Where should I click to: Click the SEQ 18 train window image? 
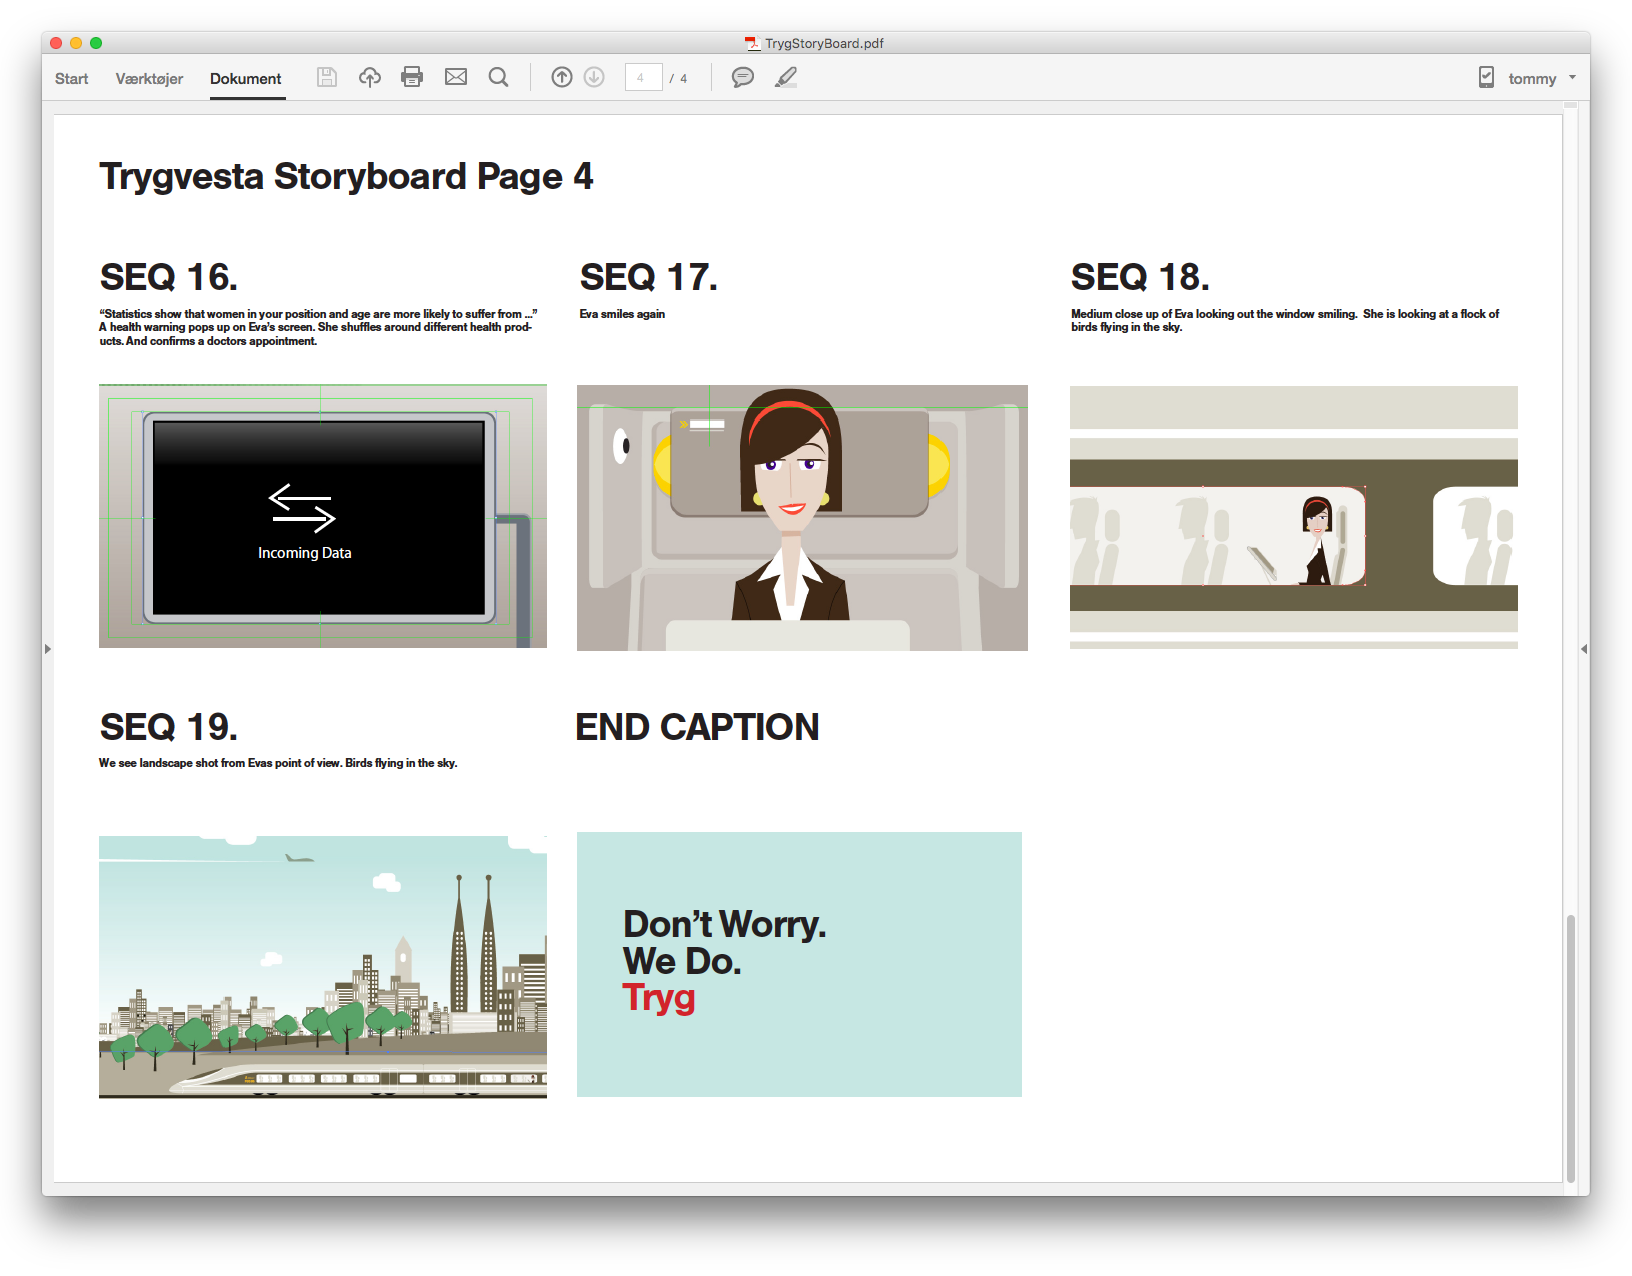1294,518
